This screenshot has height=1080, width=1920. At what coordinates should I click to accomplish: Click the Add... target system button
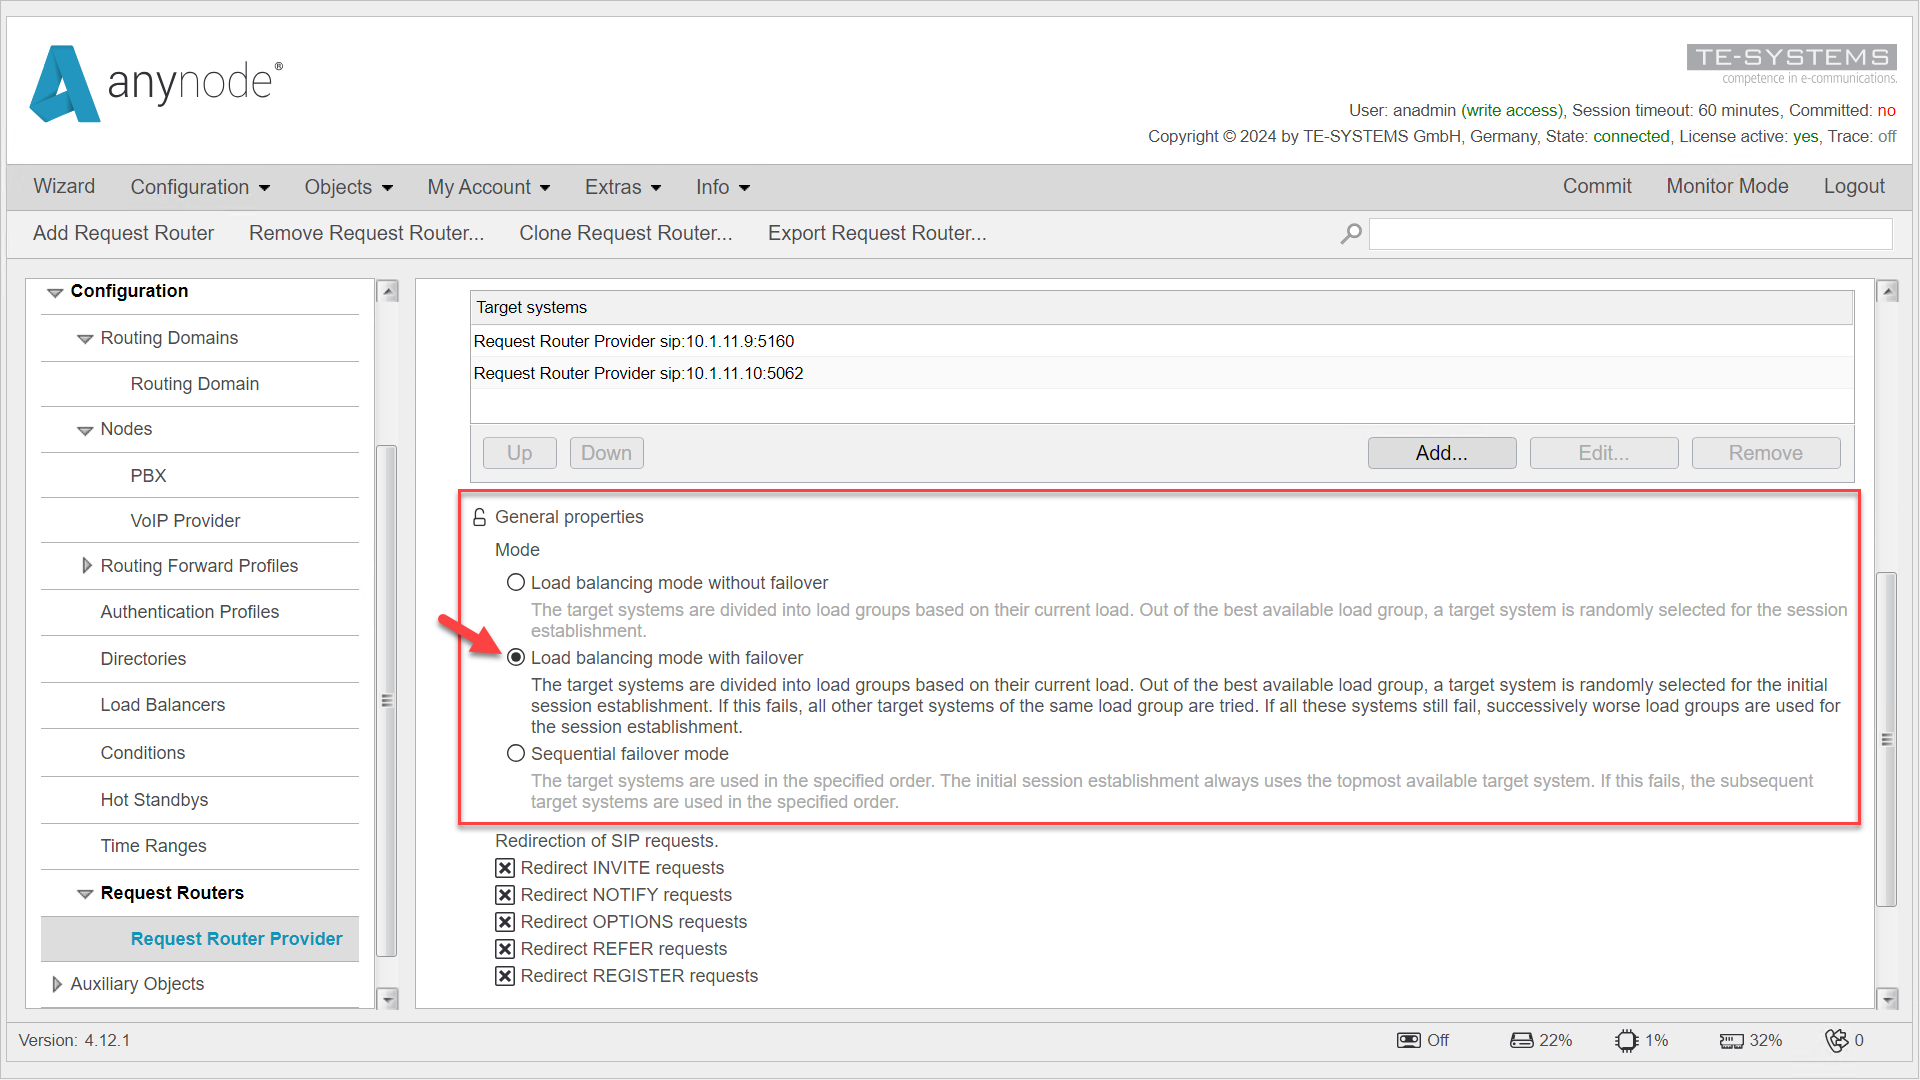[1442, 453]
